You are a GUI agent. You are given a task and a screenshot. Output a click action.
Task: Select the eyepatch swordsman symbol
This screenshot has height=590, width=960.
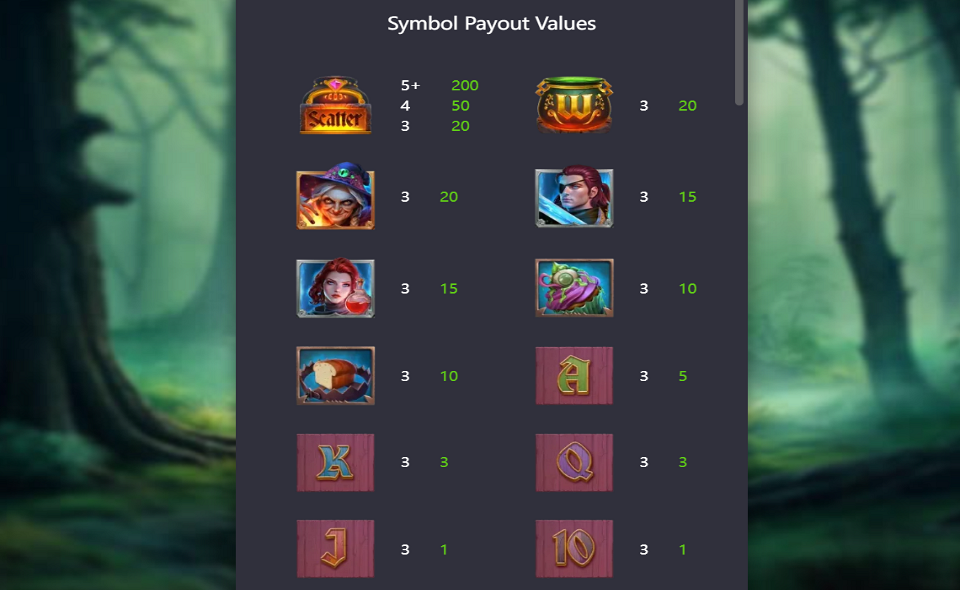(x=574, y=196)
